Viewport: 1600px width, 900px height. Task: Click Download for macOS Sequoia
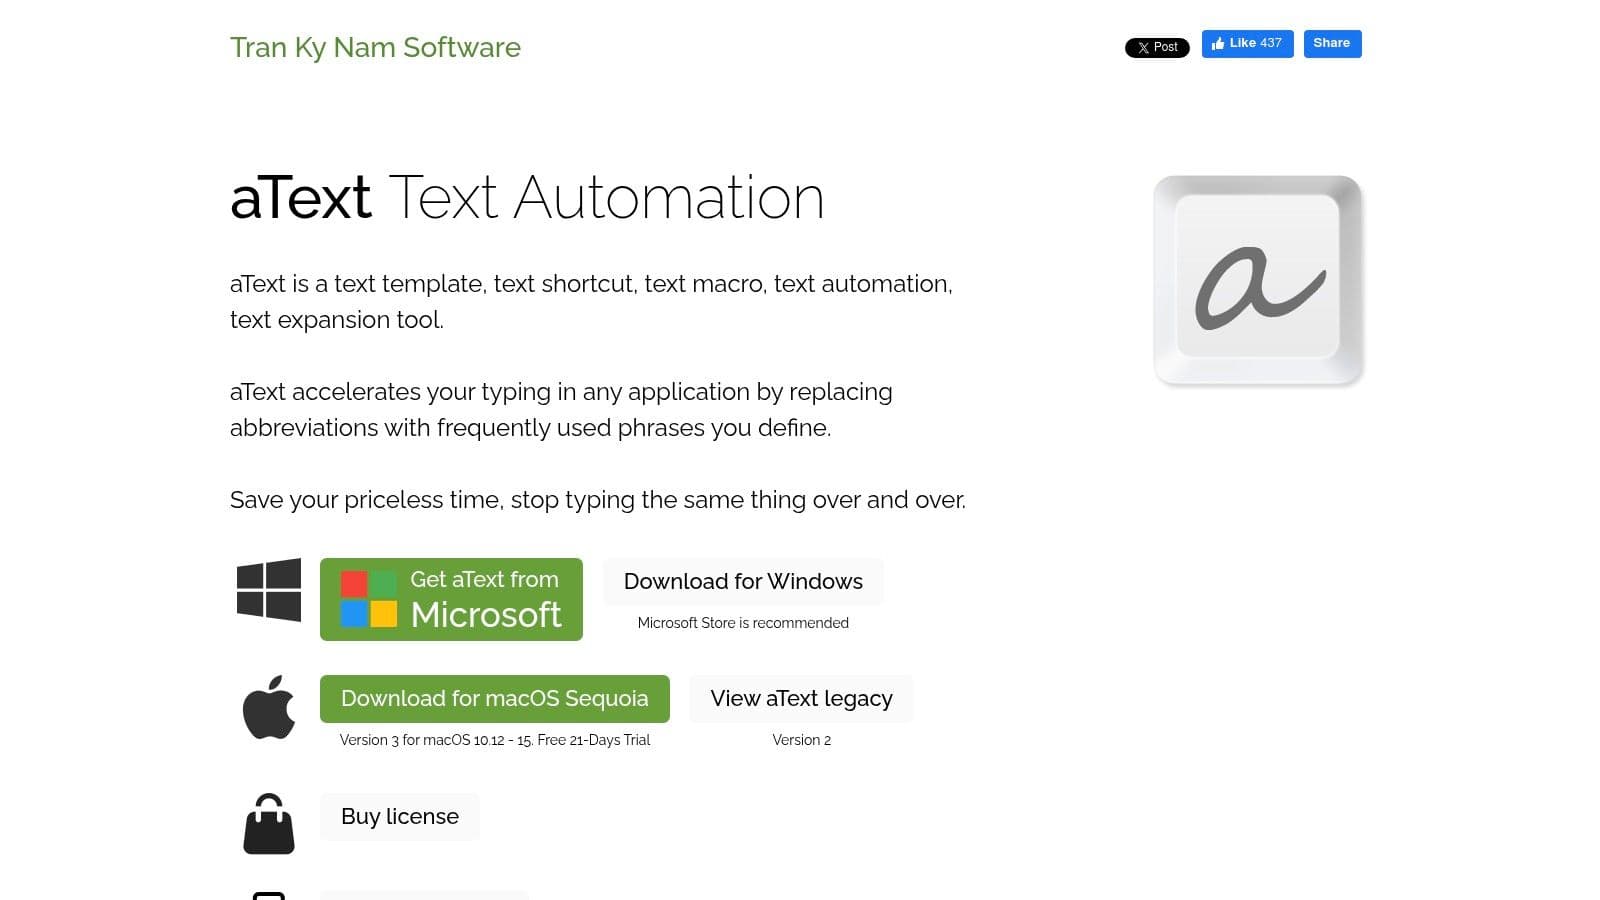tap(494, 698)
